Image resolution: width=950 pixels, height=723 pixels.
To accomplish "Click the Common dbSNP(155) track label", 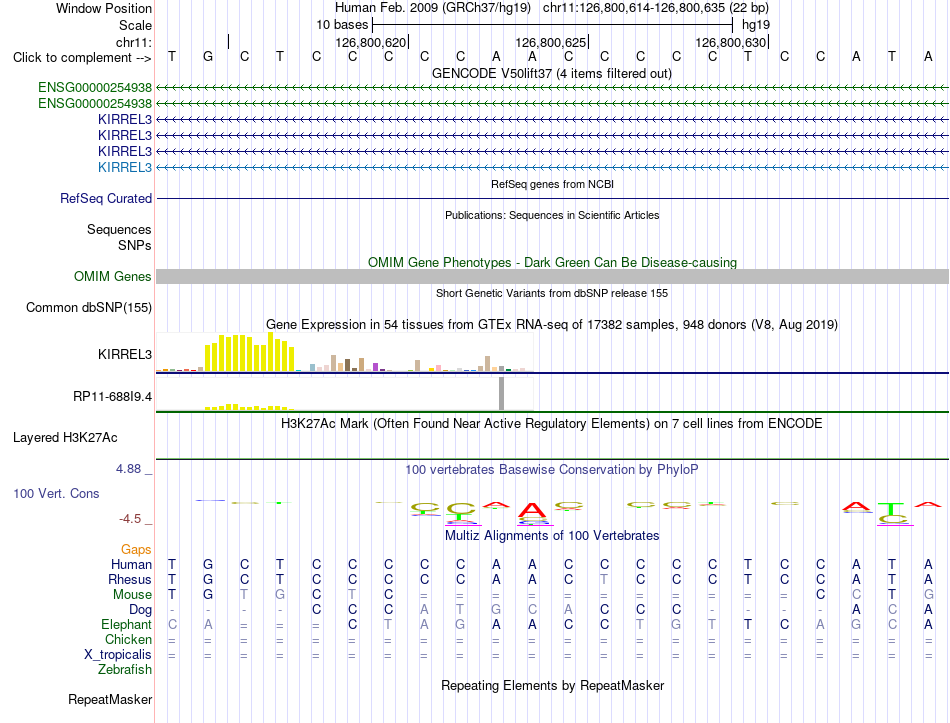I will [88, 307].
